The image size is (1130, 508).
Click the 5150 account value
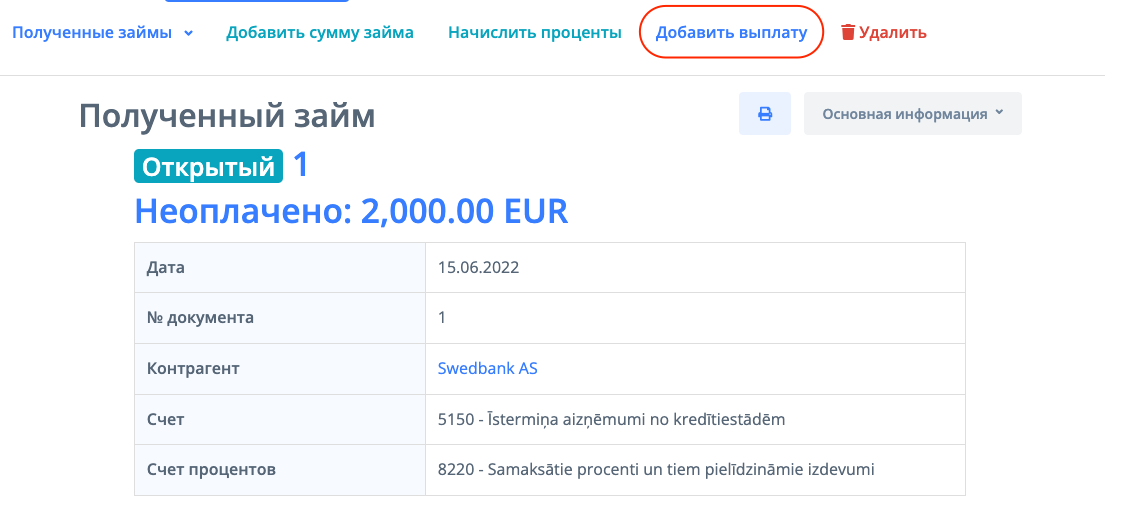611,419
